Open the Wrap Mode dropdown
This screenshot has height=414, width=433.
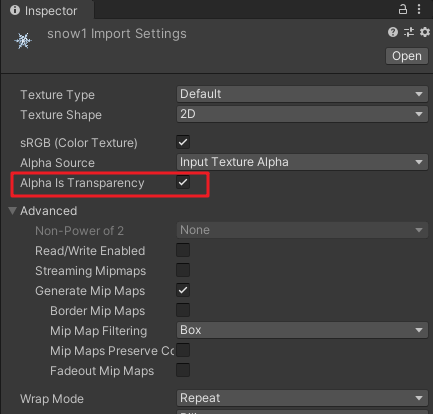[302, 398]
